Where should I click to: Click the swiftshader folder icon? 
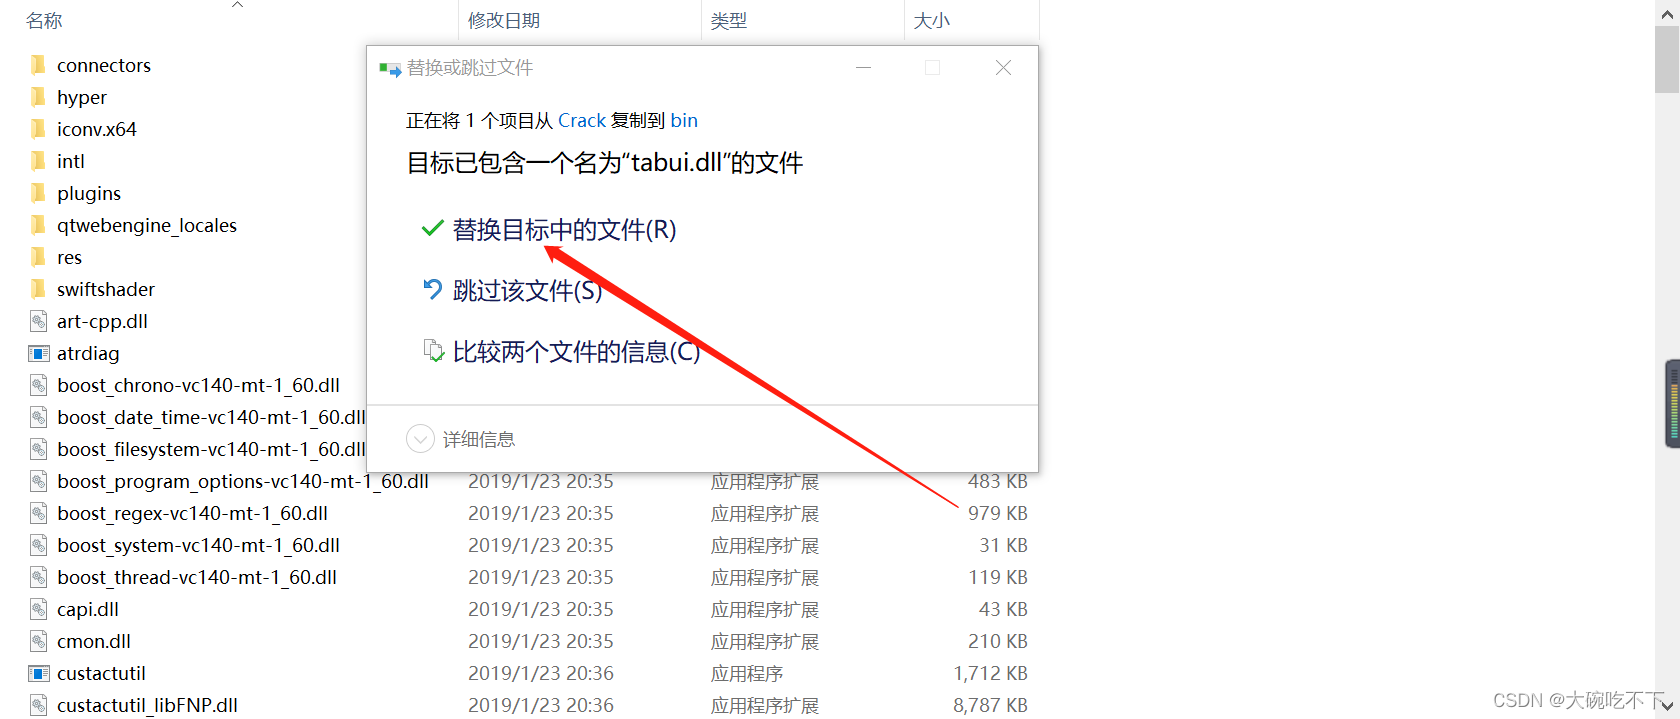click(38, 289)
